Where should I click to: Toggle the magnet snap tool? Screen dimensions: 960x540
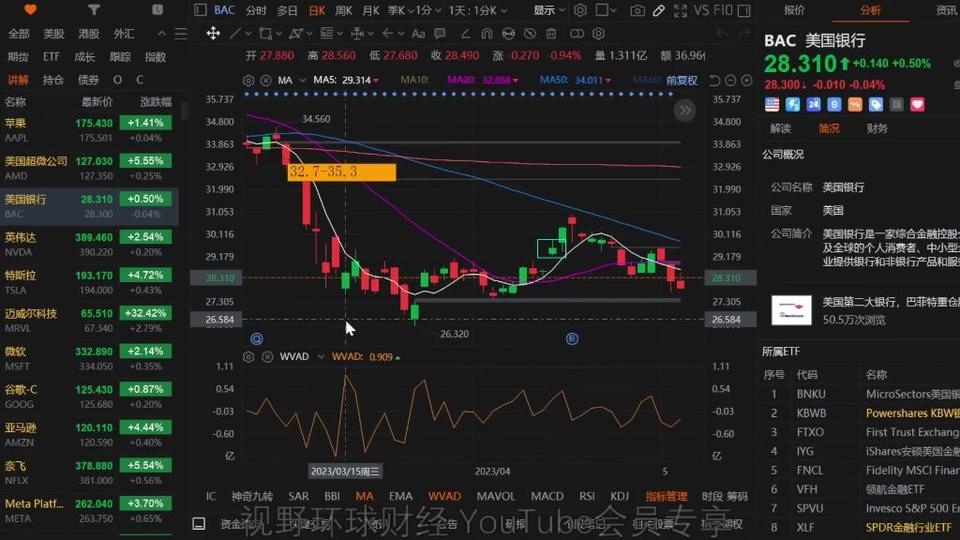click(x=487, y=33)
